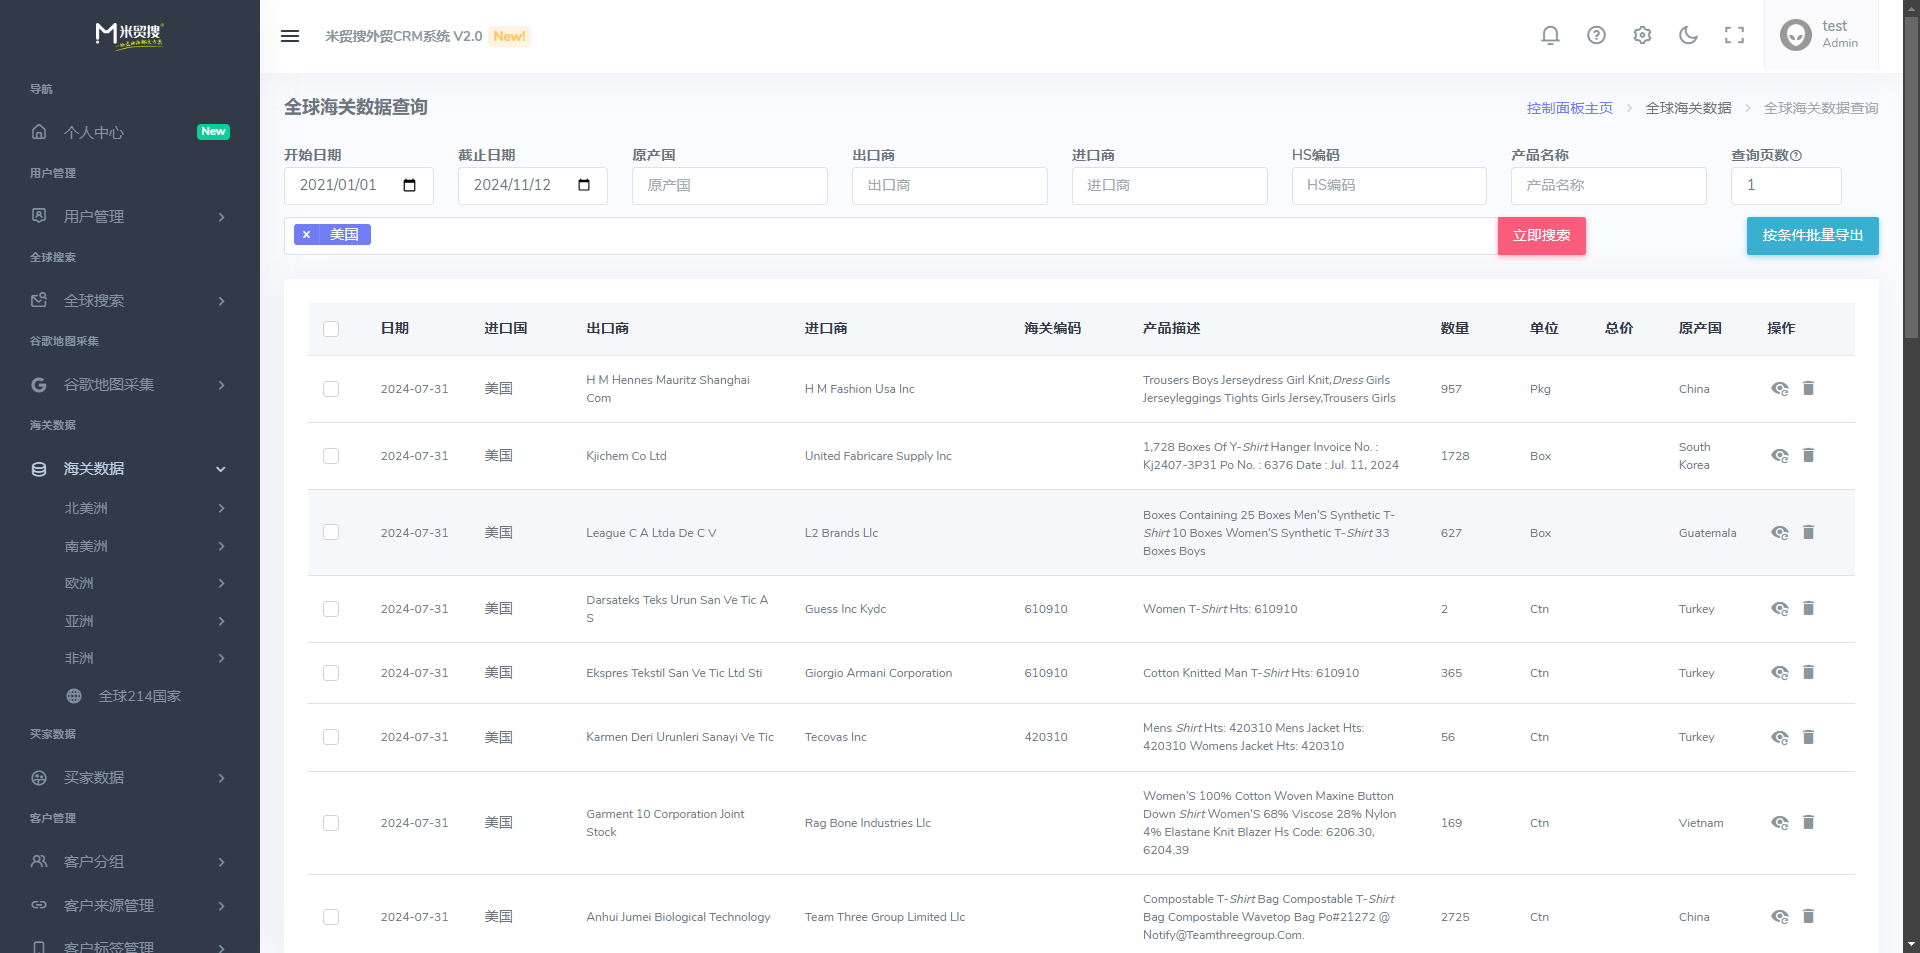Viewport: 1920px width, 953px height.
Task: View details of Tecovas Inc row
Action: point(1780,738)
